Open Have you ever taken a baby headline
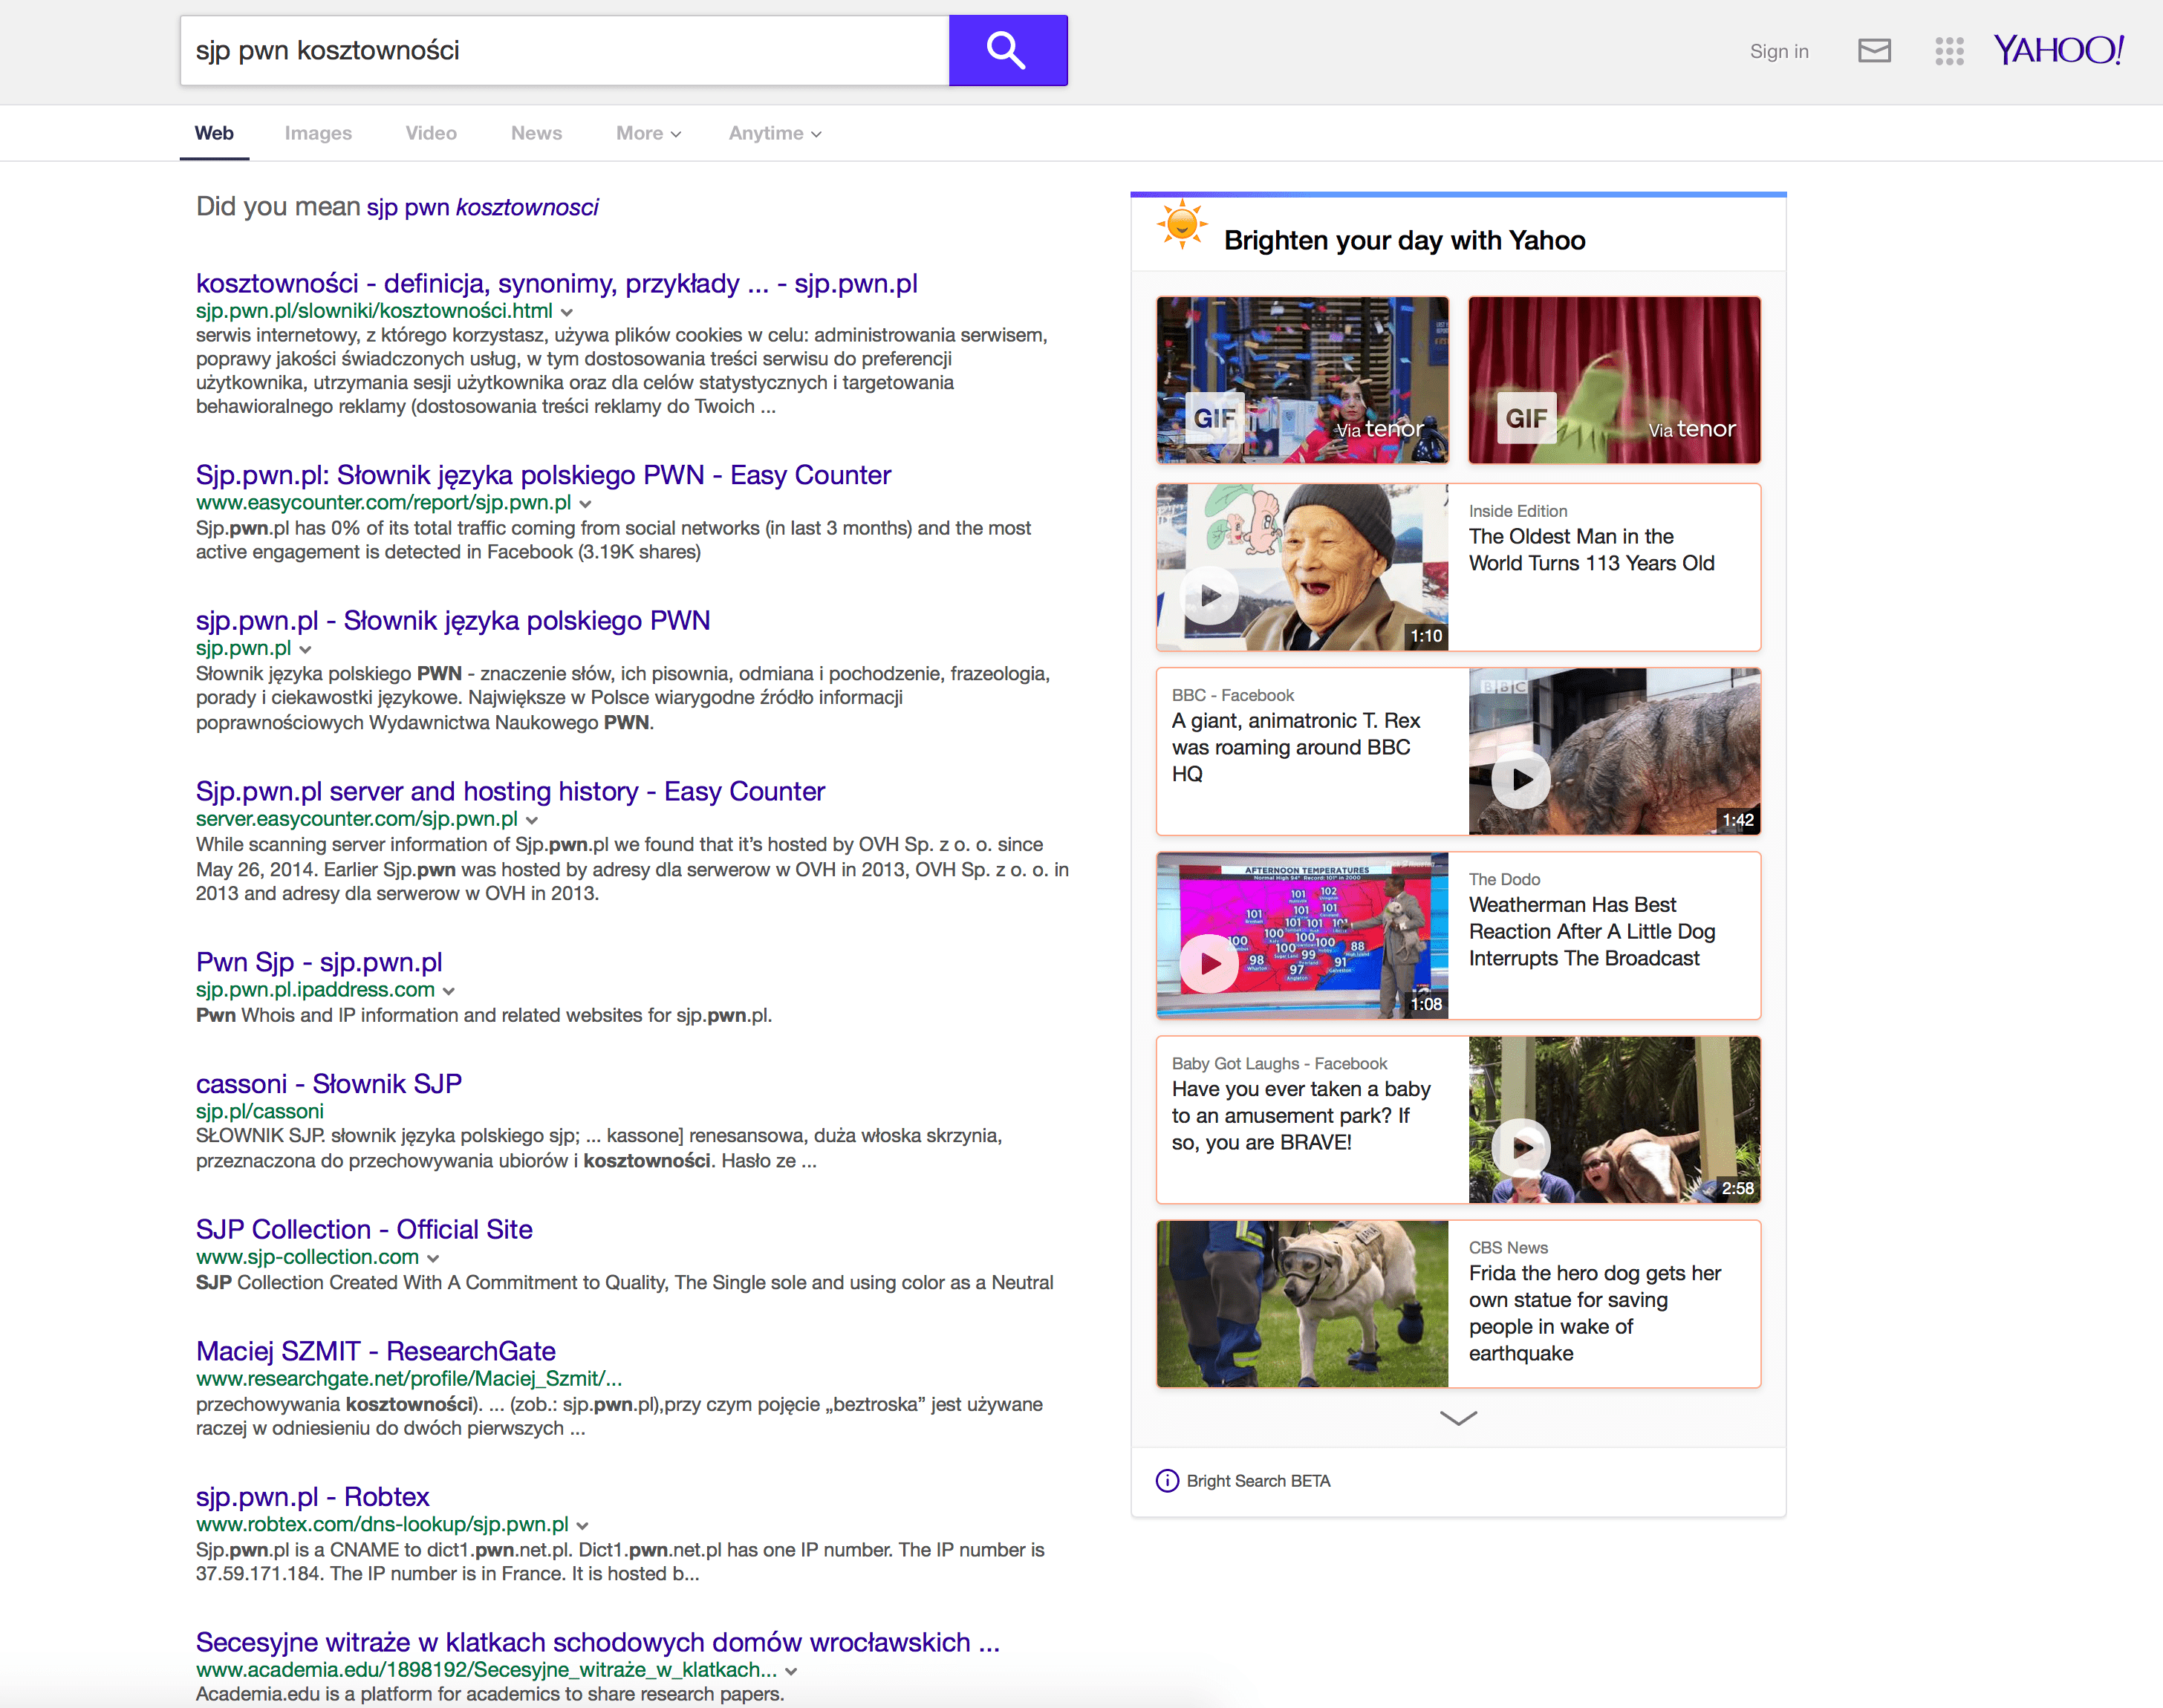 1301,1115
